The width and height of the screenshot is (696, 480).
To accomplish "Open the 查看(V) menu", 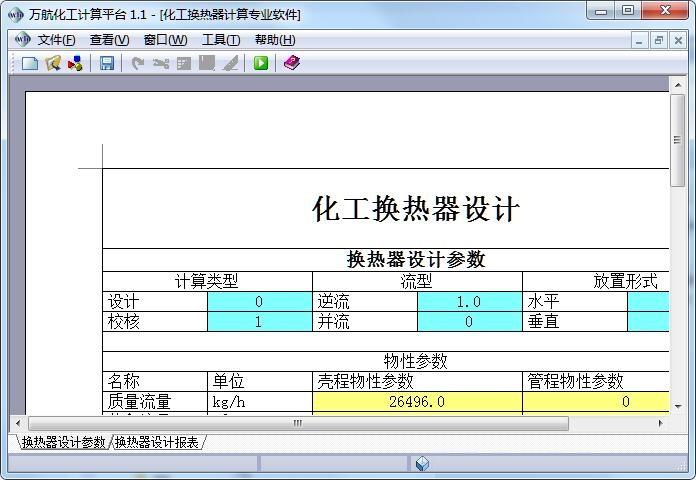I will click(109, 40).
